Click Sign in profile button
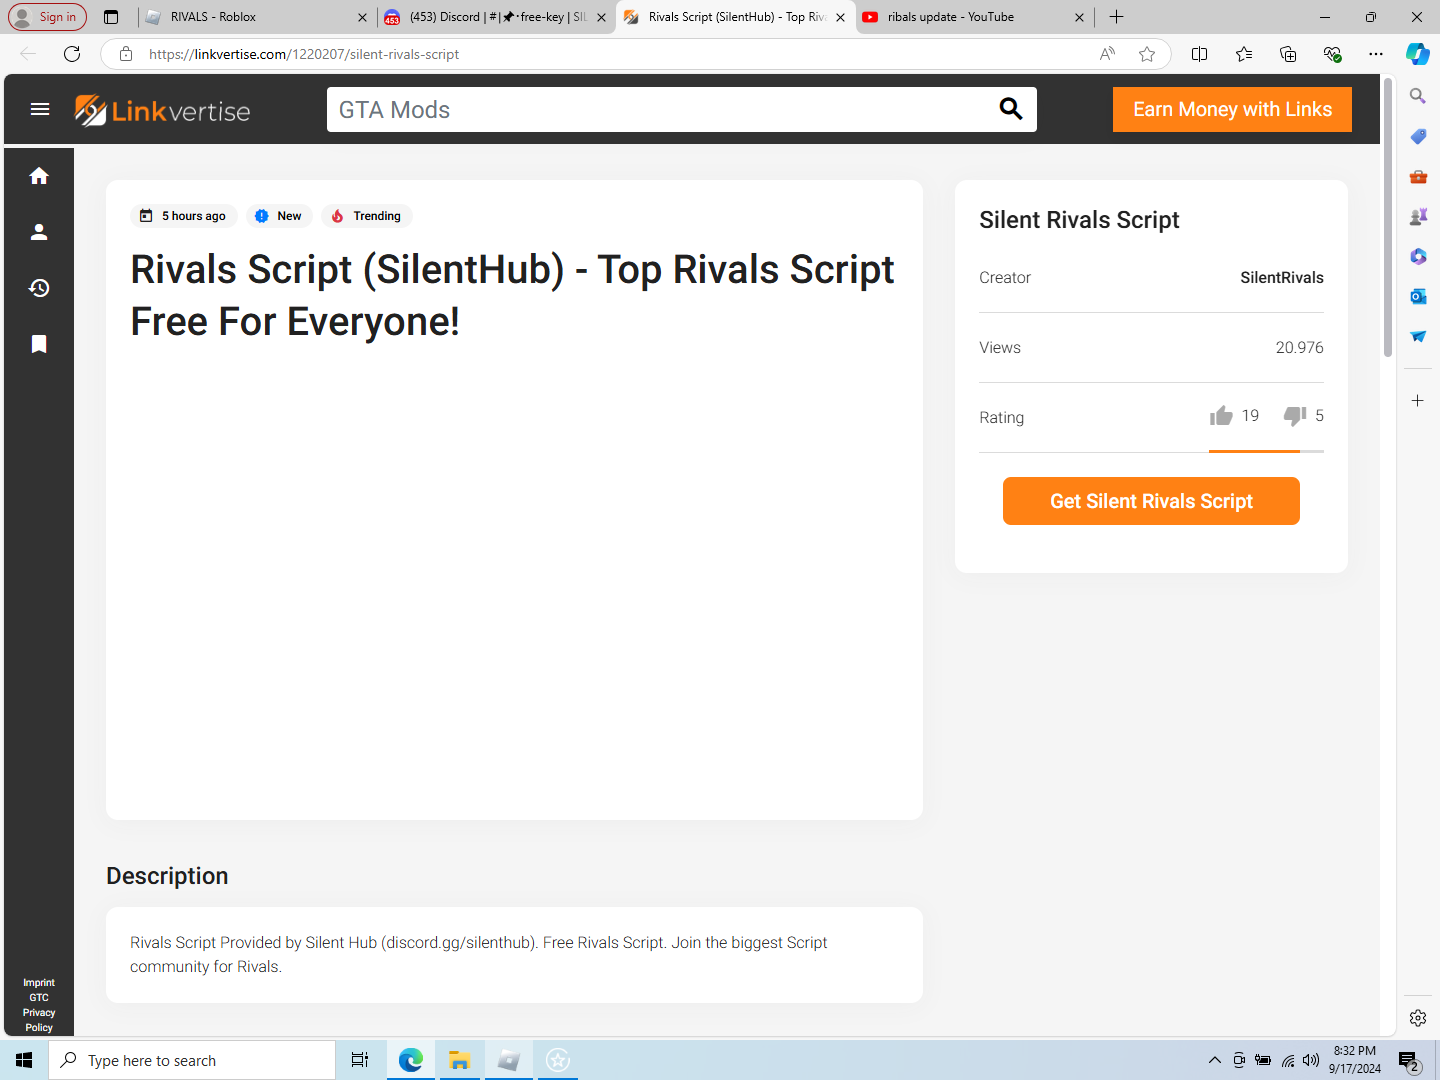Image resolution: width=1440 pixels, height=1080 pixels. click(47, 17)
